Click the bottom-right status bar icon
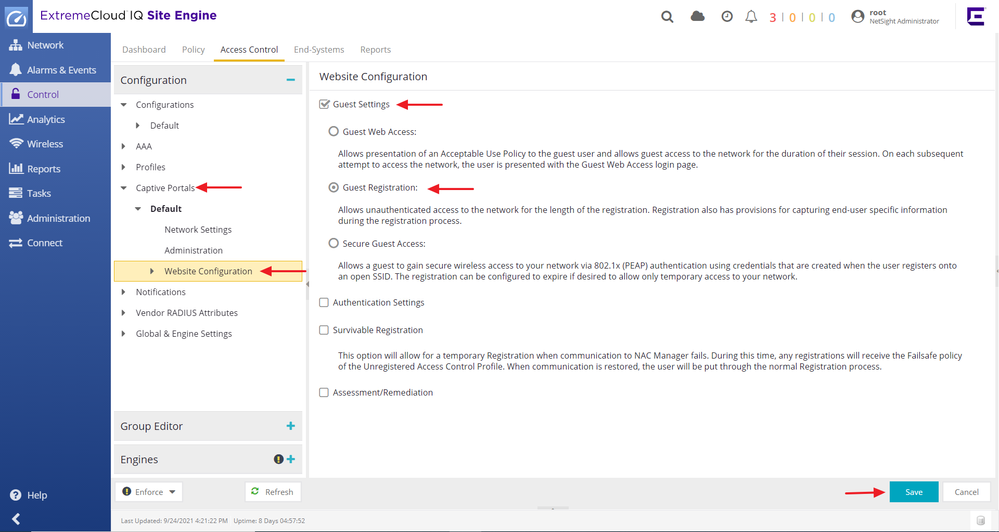Viewport: 999px width, 532px height. (x=981, y=521)
